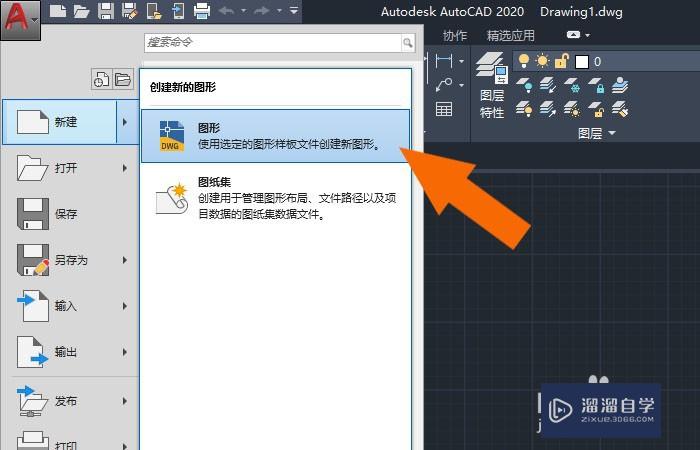Switch to the 协作 ribbon tab
700x450 pixels.
pos(455,35)
